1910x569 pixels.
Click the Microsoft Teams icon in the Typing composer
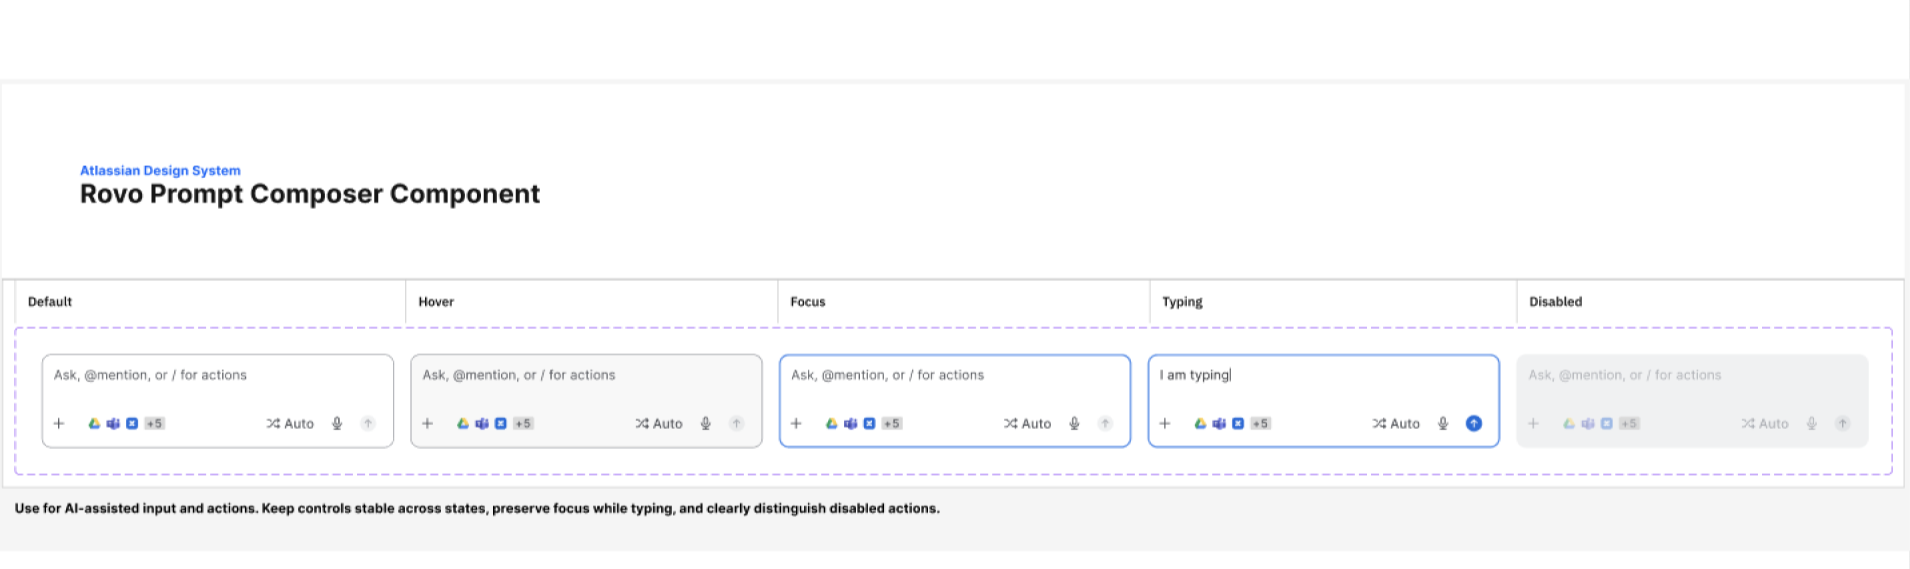click(x=1219, y=424)
